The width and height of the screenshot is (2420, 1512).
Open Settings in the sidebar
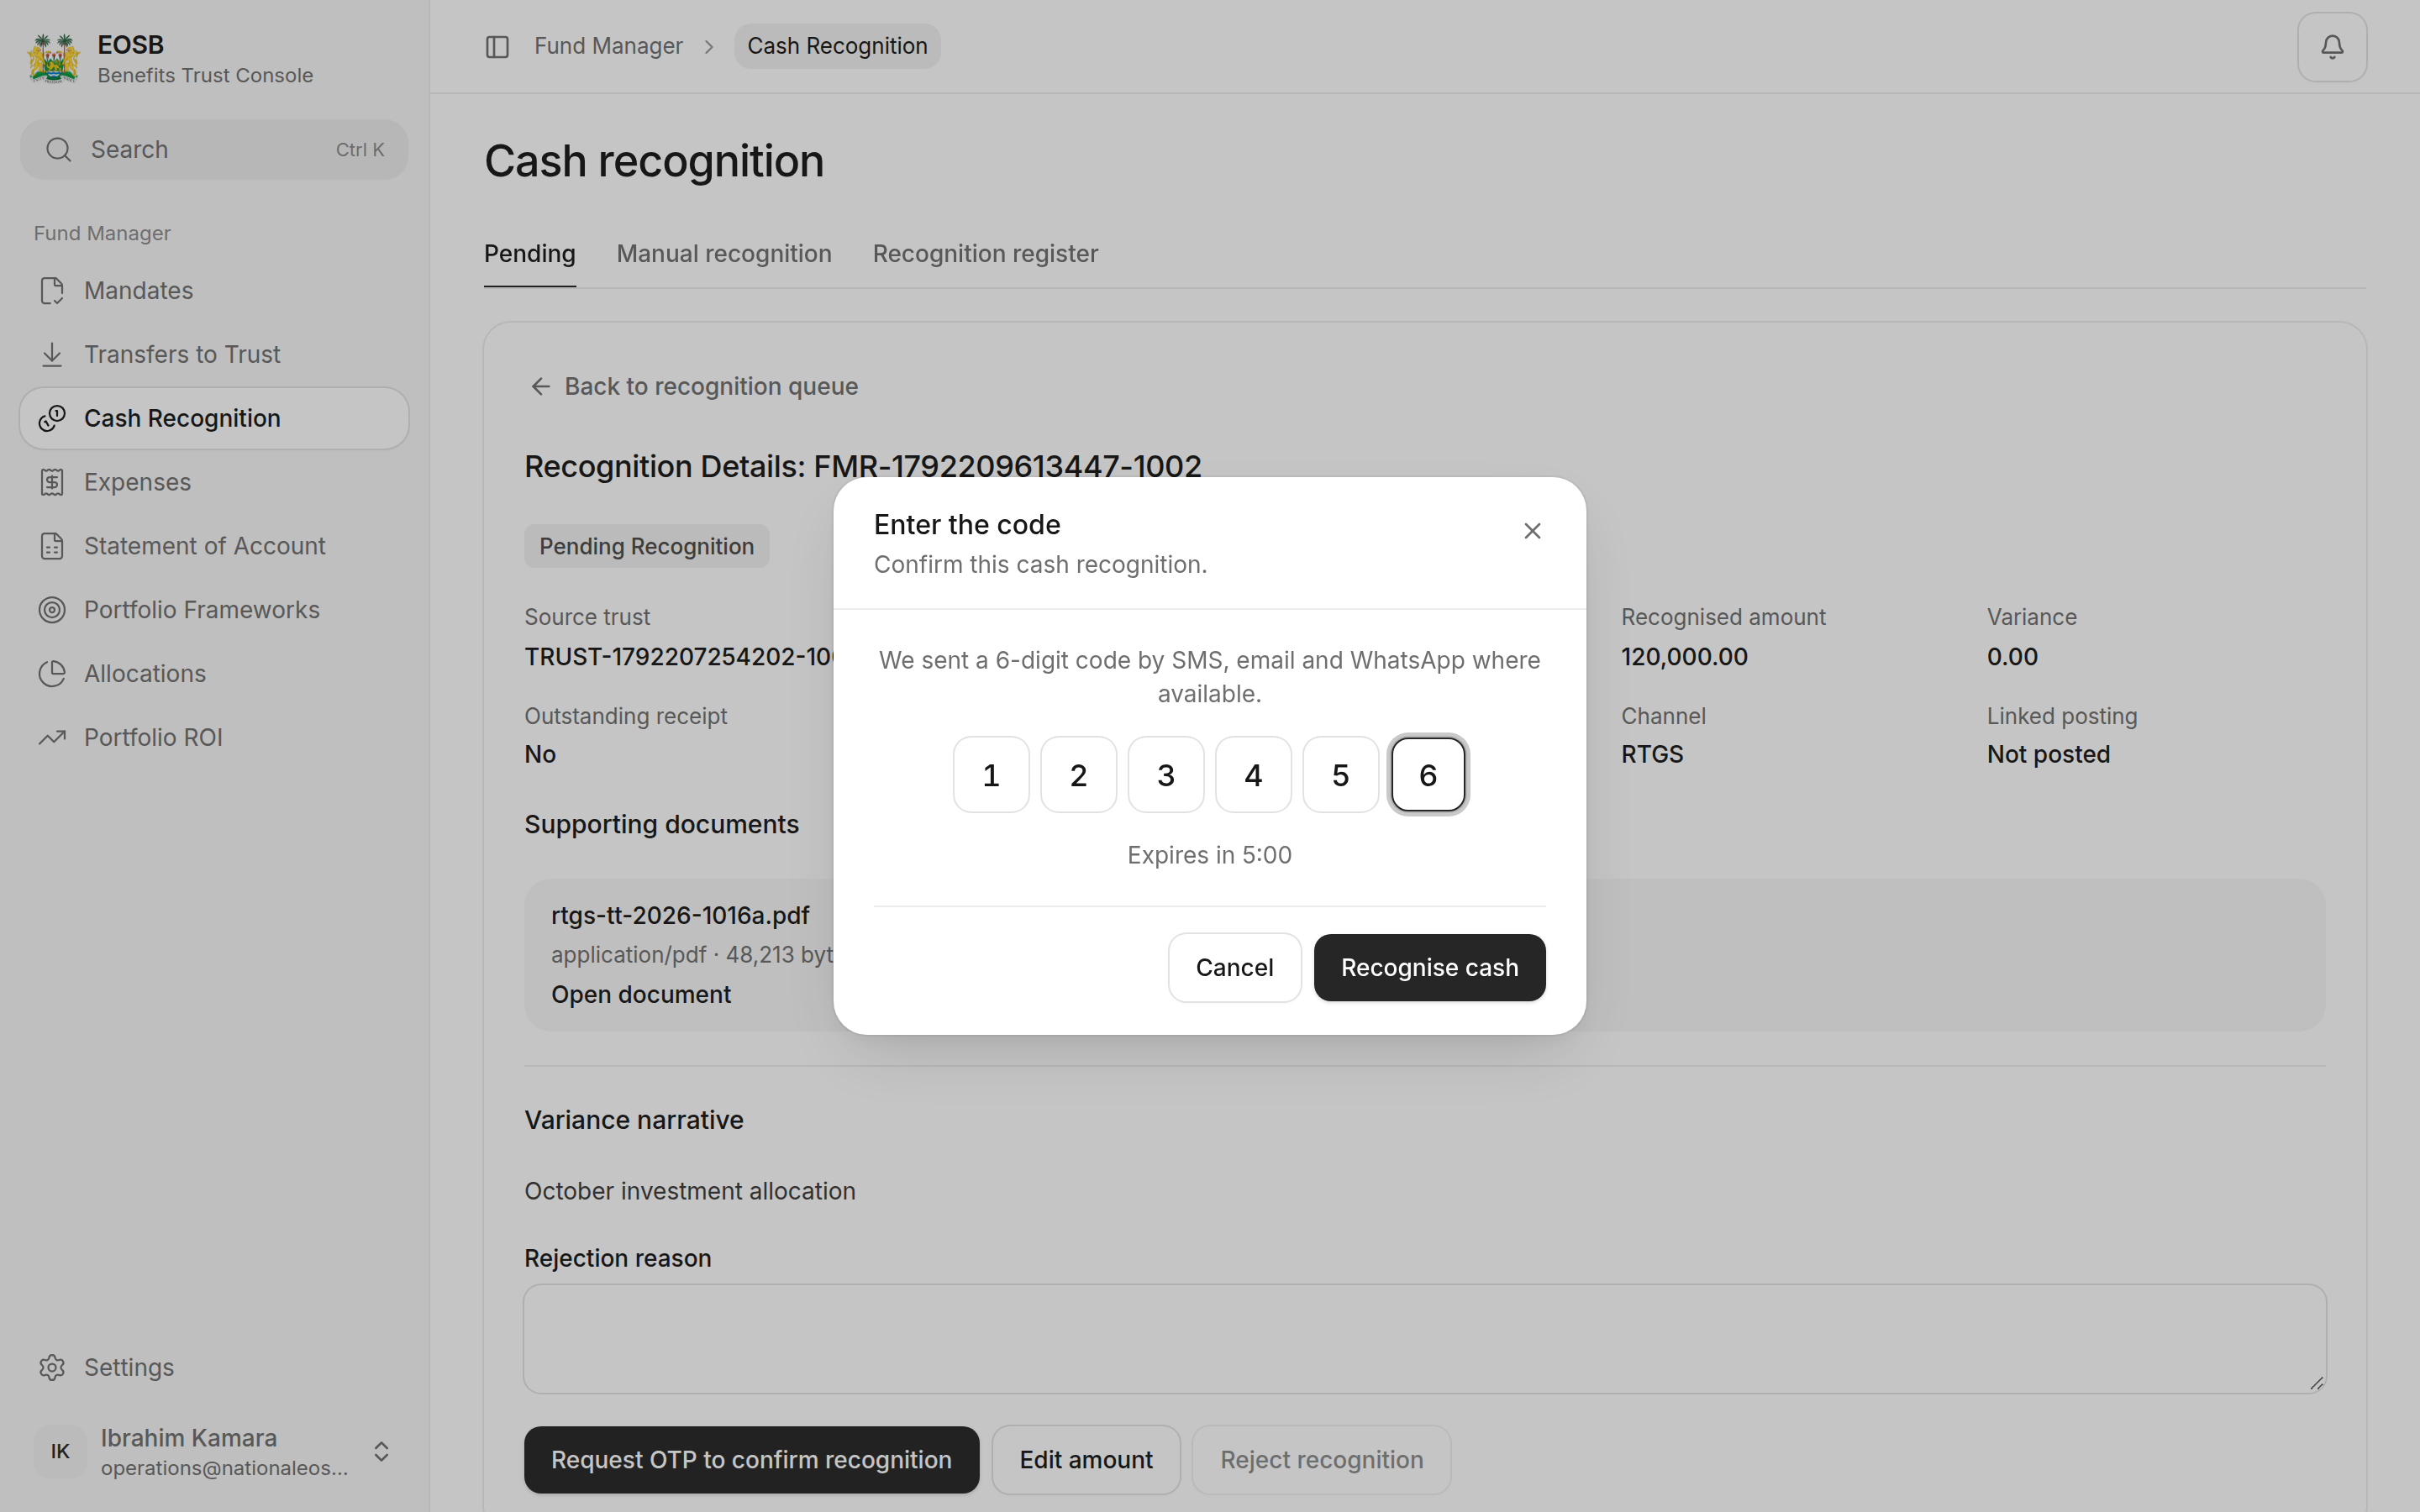[214, 1367]
